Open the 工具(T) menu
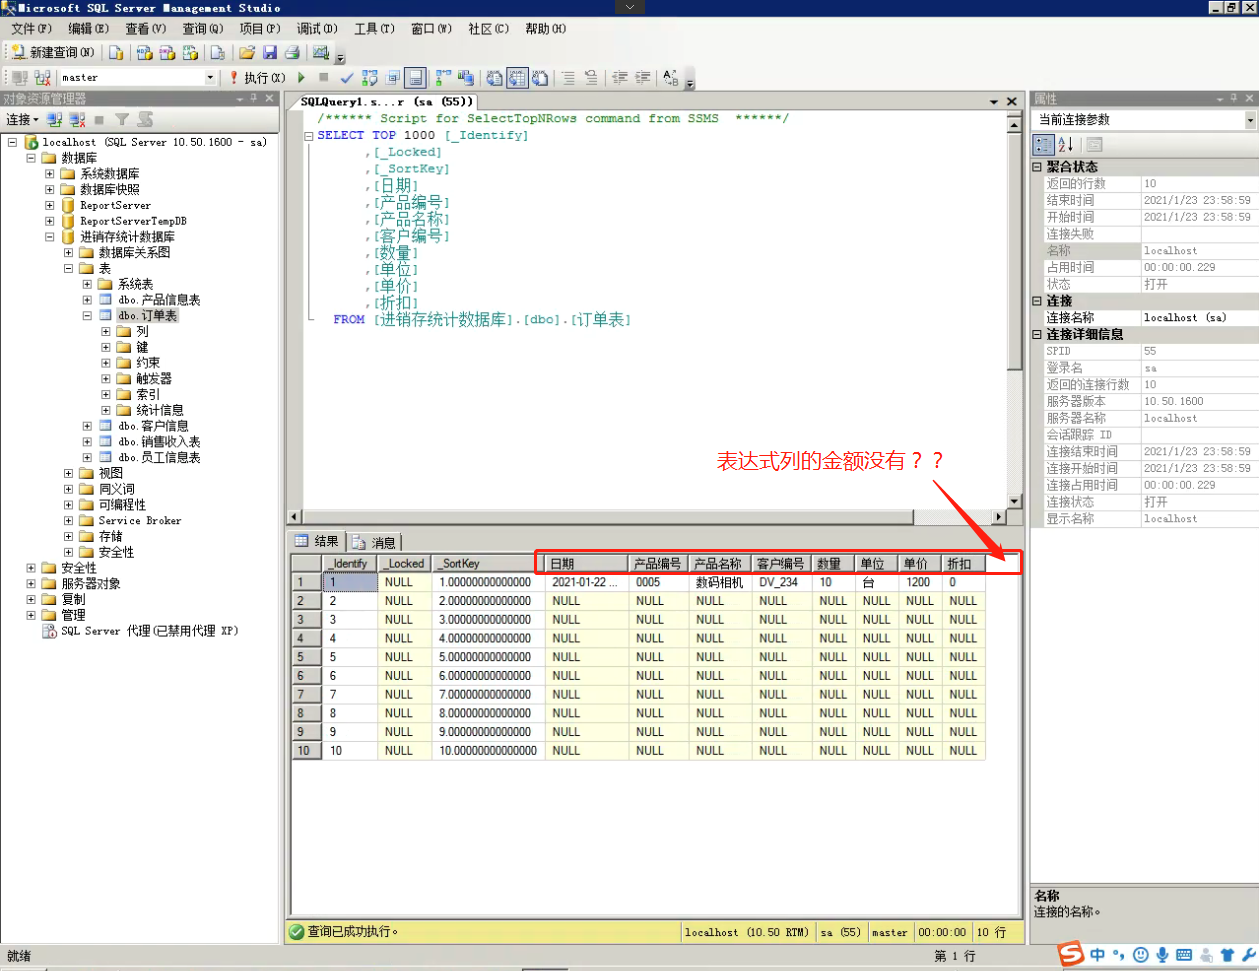The width and height of the screenshot is (1259, 971). click(374, 29)
